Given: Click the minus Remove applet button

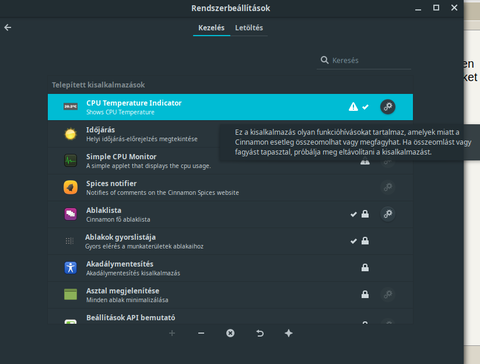Looking at the screenshot, I should (x=201, y=333).
